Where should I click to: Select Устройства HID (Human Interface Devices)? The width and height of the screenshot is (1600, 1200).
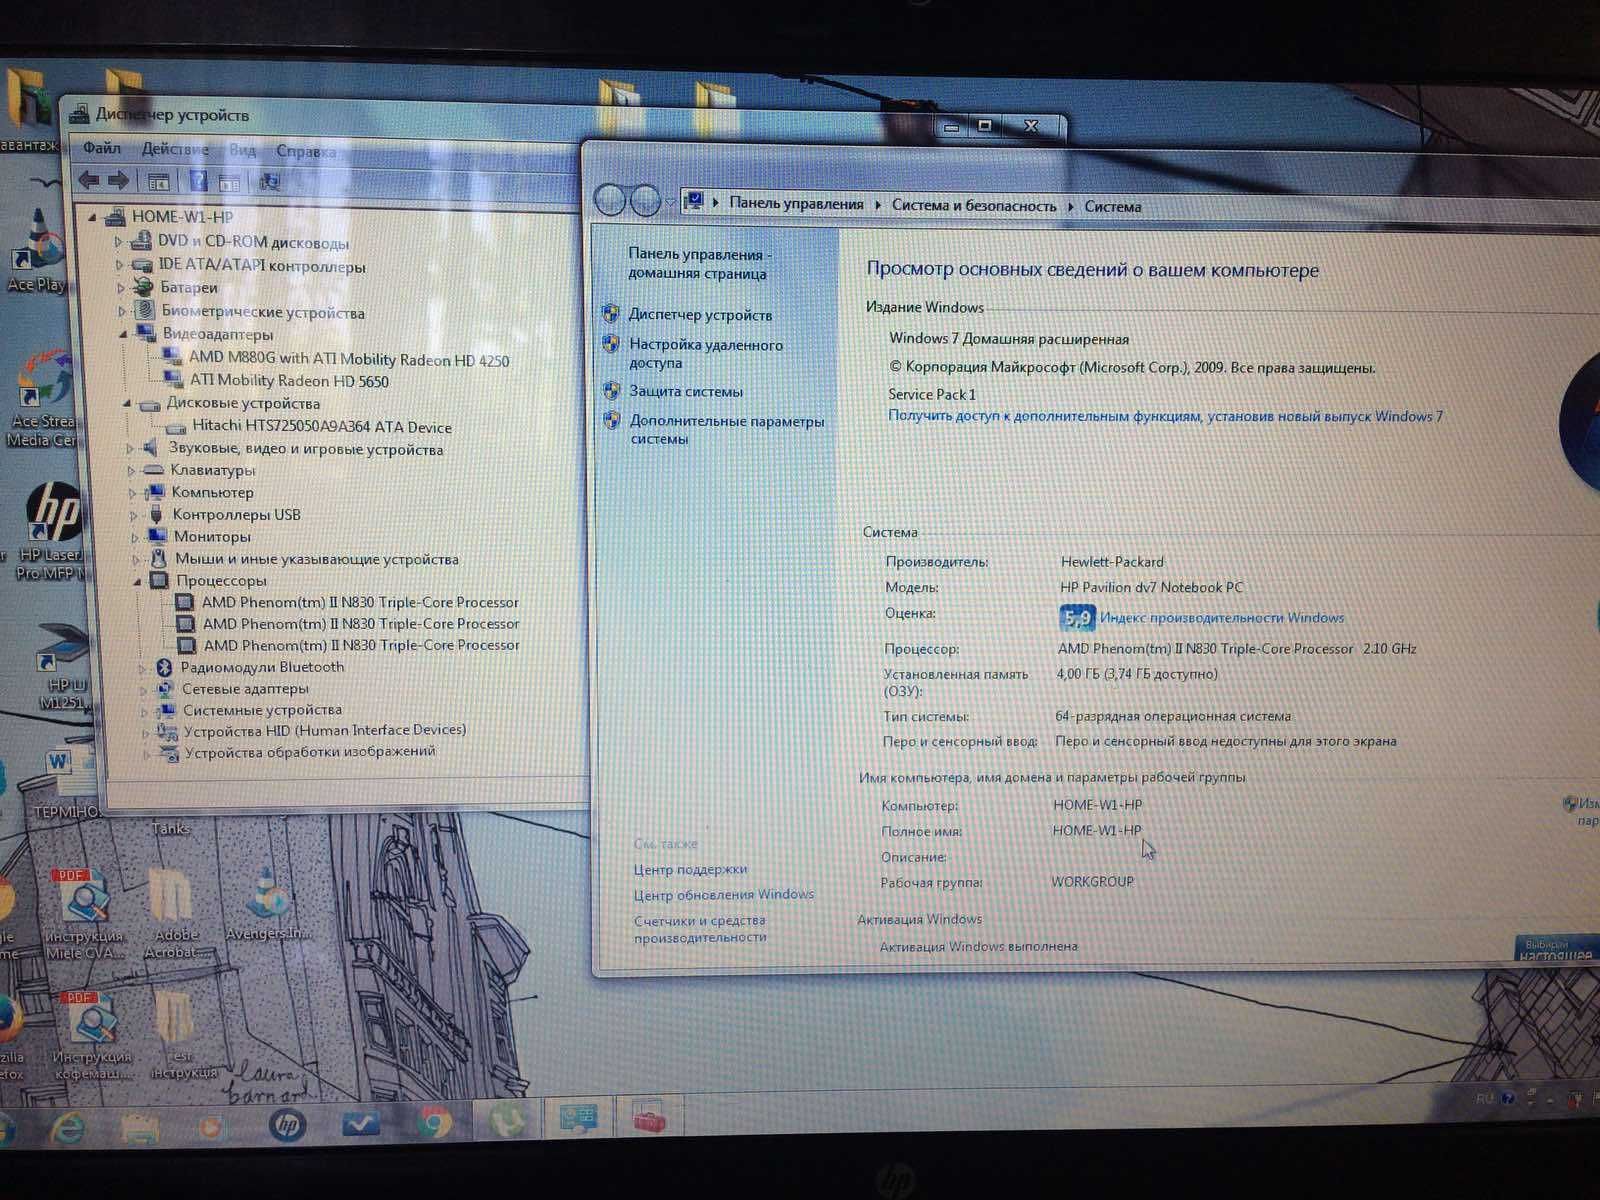(x=325, y=731)
